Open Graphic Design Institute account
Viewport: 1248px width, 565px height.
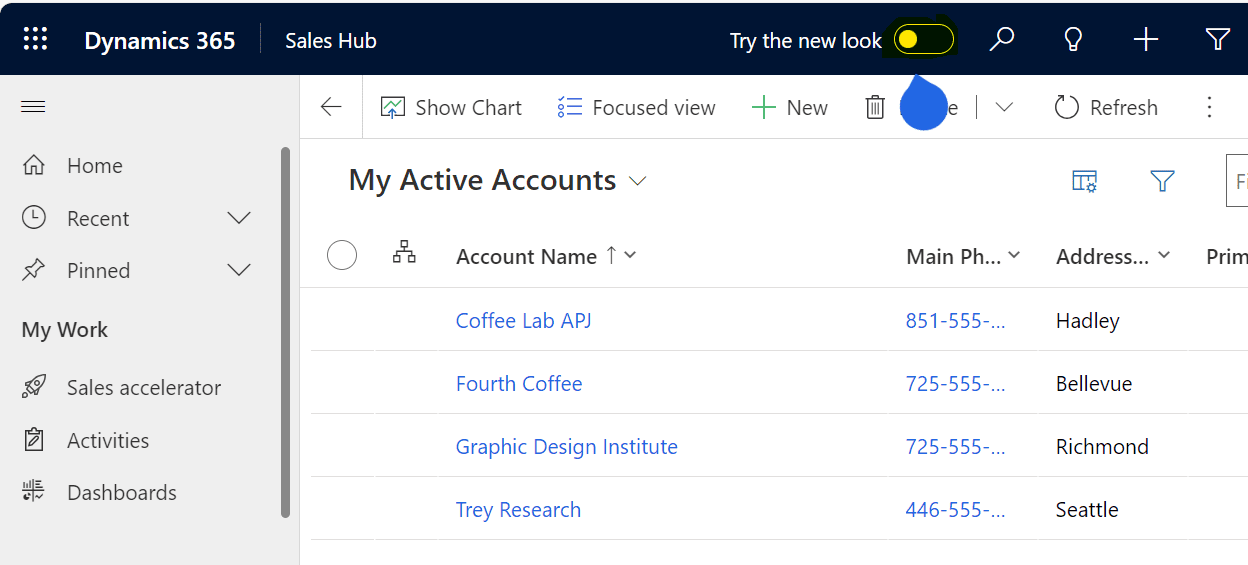click(567, 446)
